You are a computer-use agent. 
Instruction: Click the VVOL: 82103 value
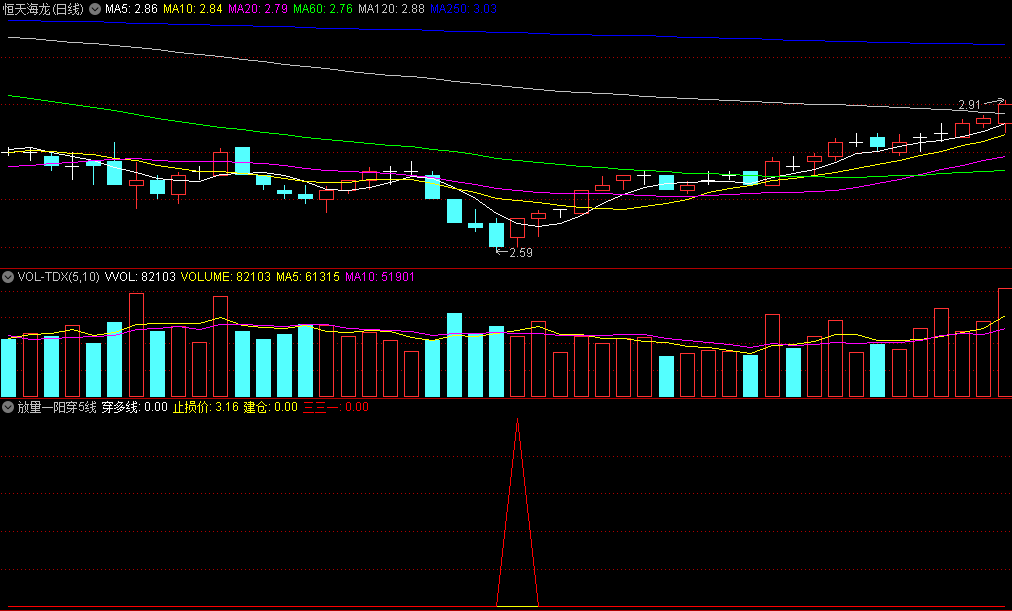(140, 277)
